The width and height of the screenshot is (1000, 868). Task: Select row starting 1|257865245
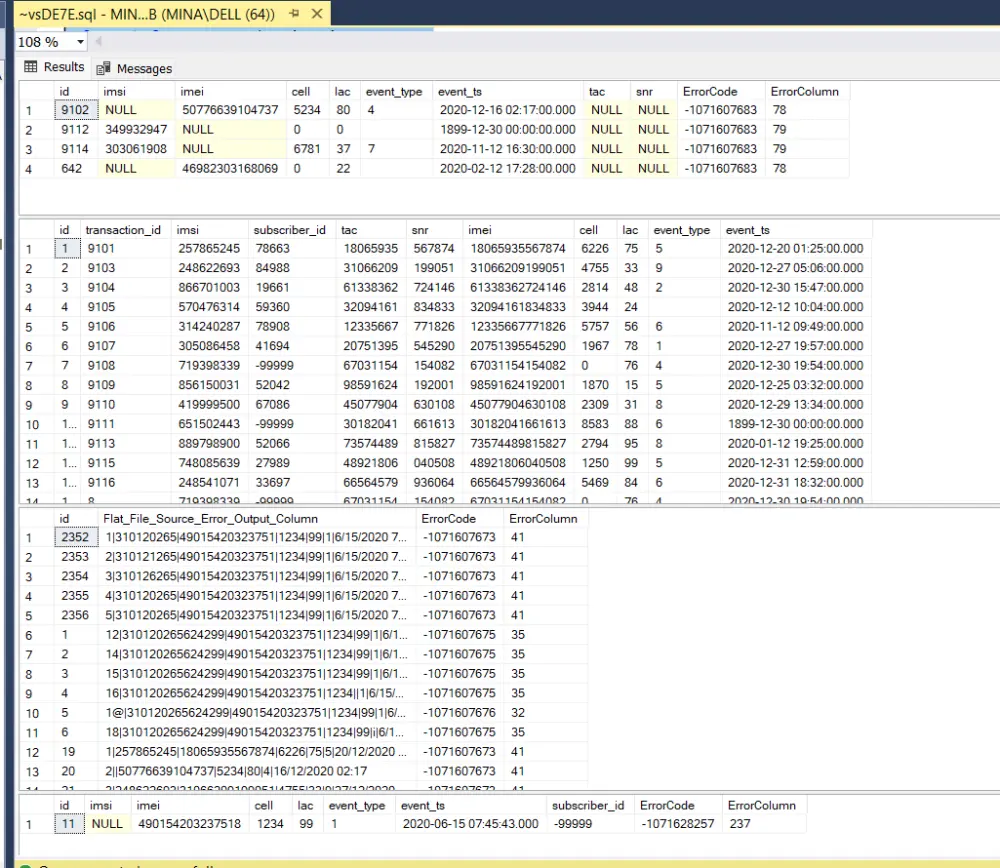(x=256, y=752)
